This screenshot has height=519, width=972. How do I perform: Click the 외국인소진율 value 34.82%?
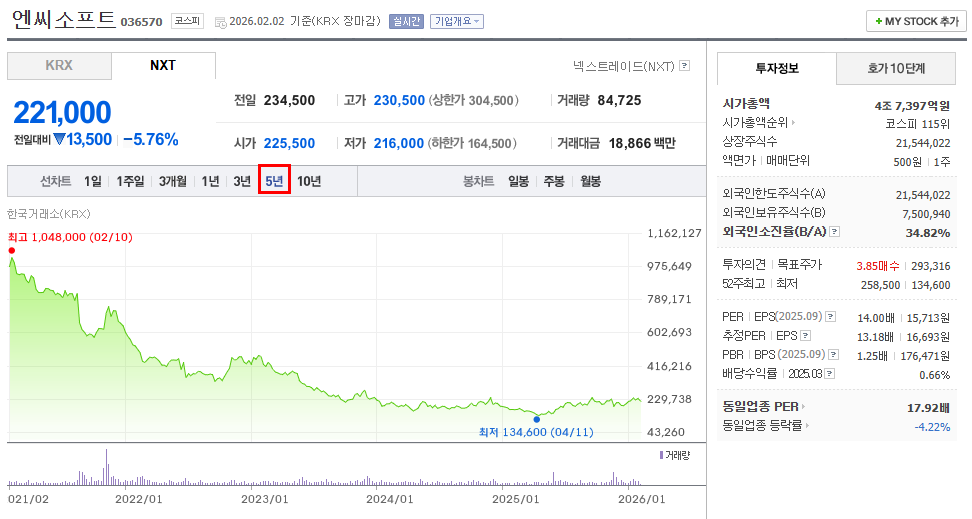928,233
